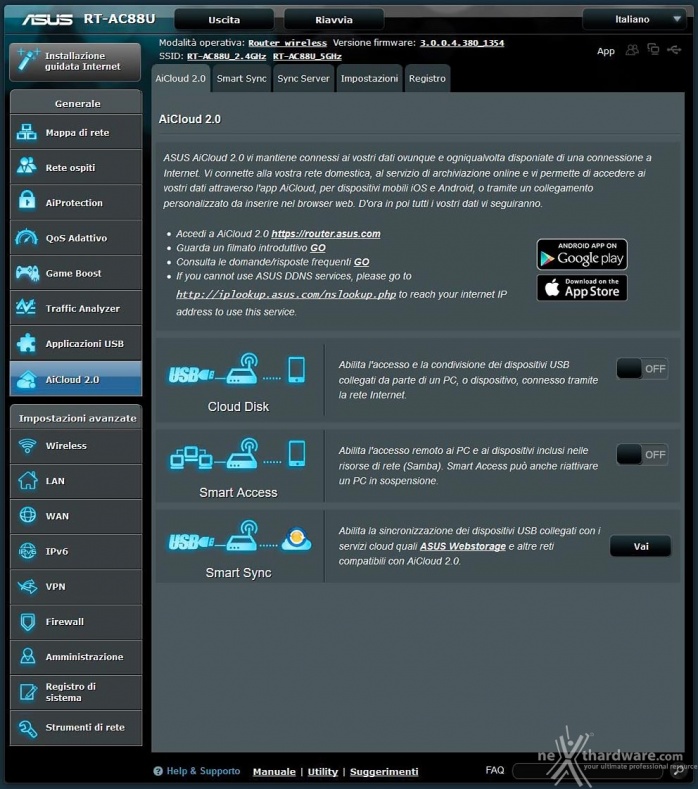Click the USB status icon in header
698x789 pixels.
pos(674,49)
